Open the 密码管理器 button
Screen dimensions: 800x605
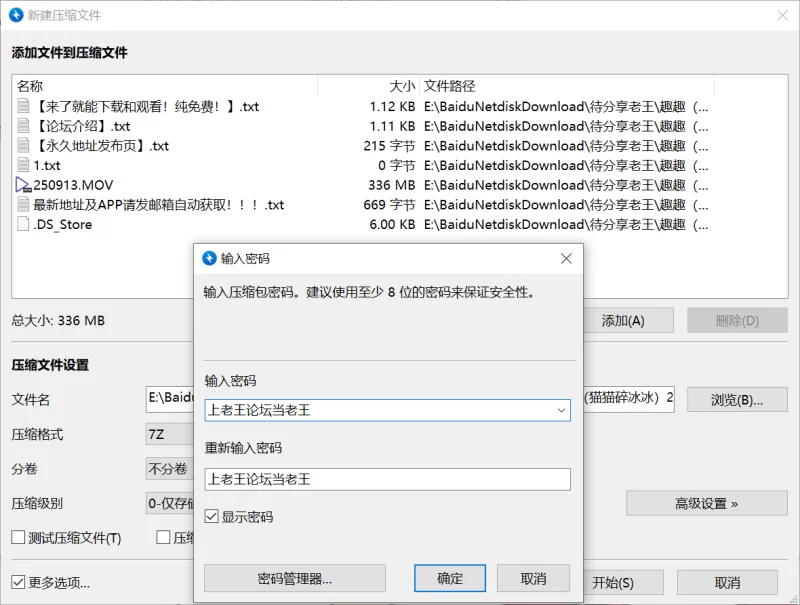click(294, 578)
